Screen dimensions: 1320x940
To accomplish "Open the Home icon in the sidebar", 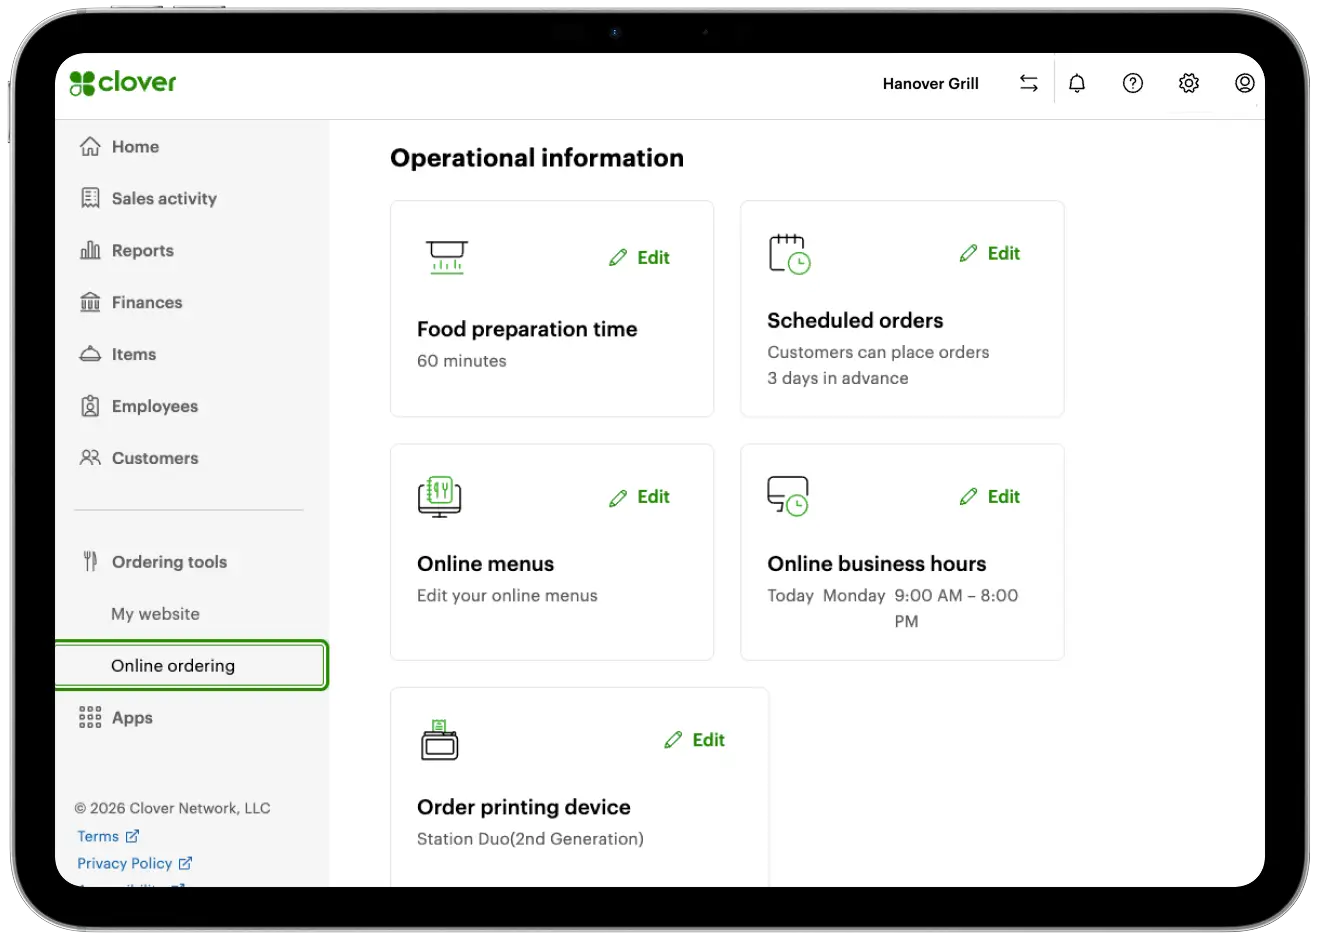I will pos(91,146).
